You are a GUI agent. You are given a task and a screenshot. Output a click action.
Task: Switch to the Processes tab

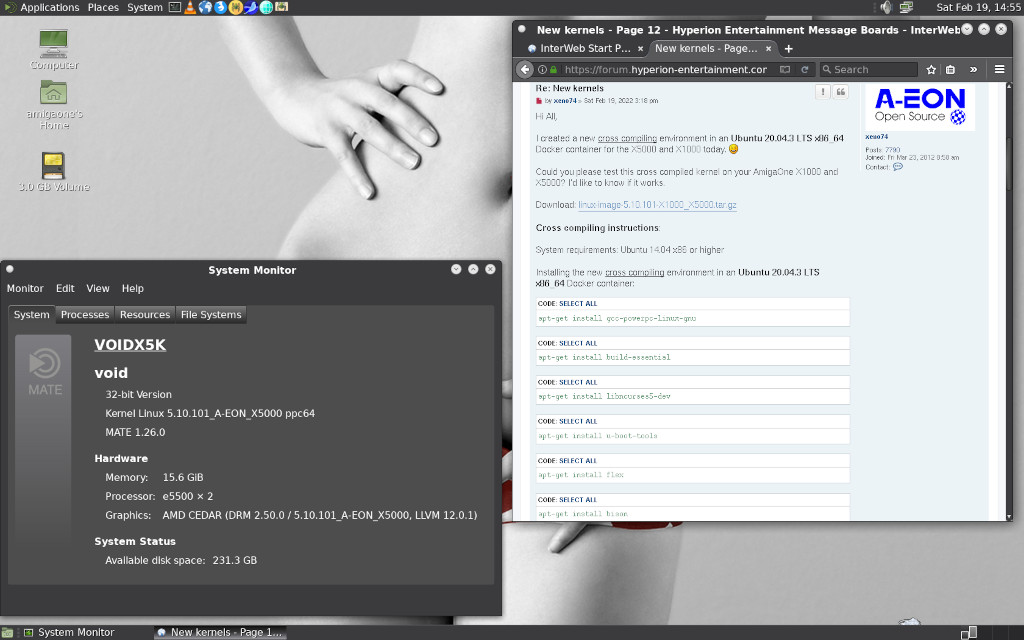(x=85, y=315)
